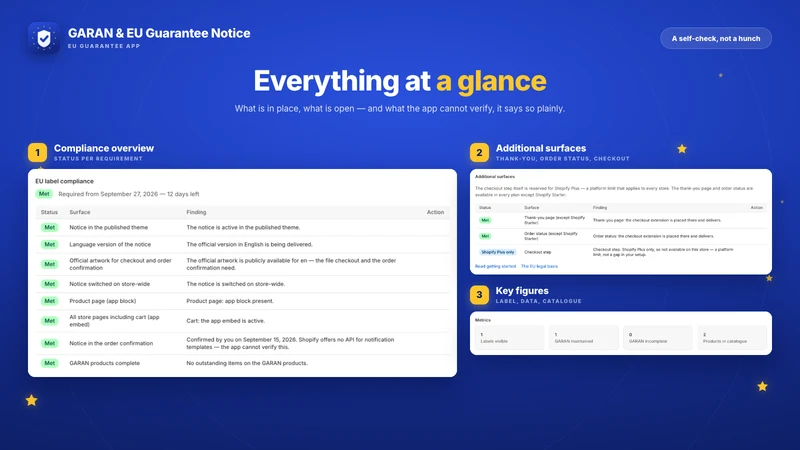Click 'The official version in English is being delivered.'
The image size is (800, 450).
[249, 244]
